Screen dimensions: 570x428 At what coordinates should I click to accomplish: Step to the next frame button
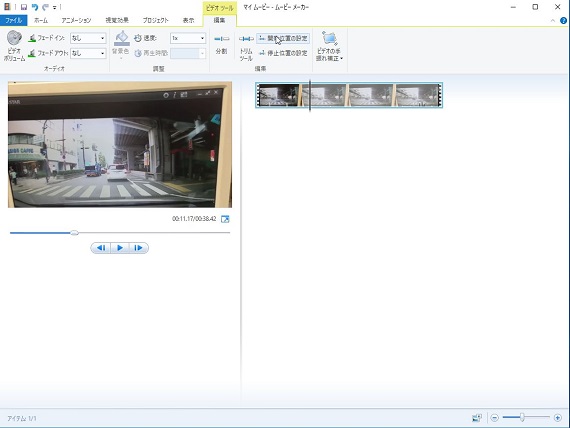139,248
